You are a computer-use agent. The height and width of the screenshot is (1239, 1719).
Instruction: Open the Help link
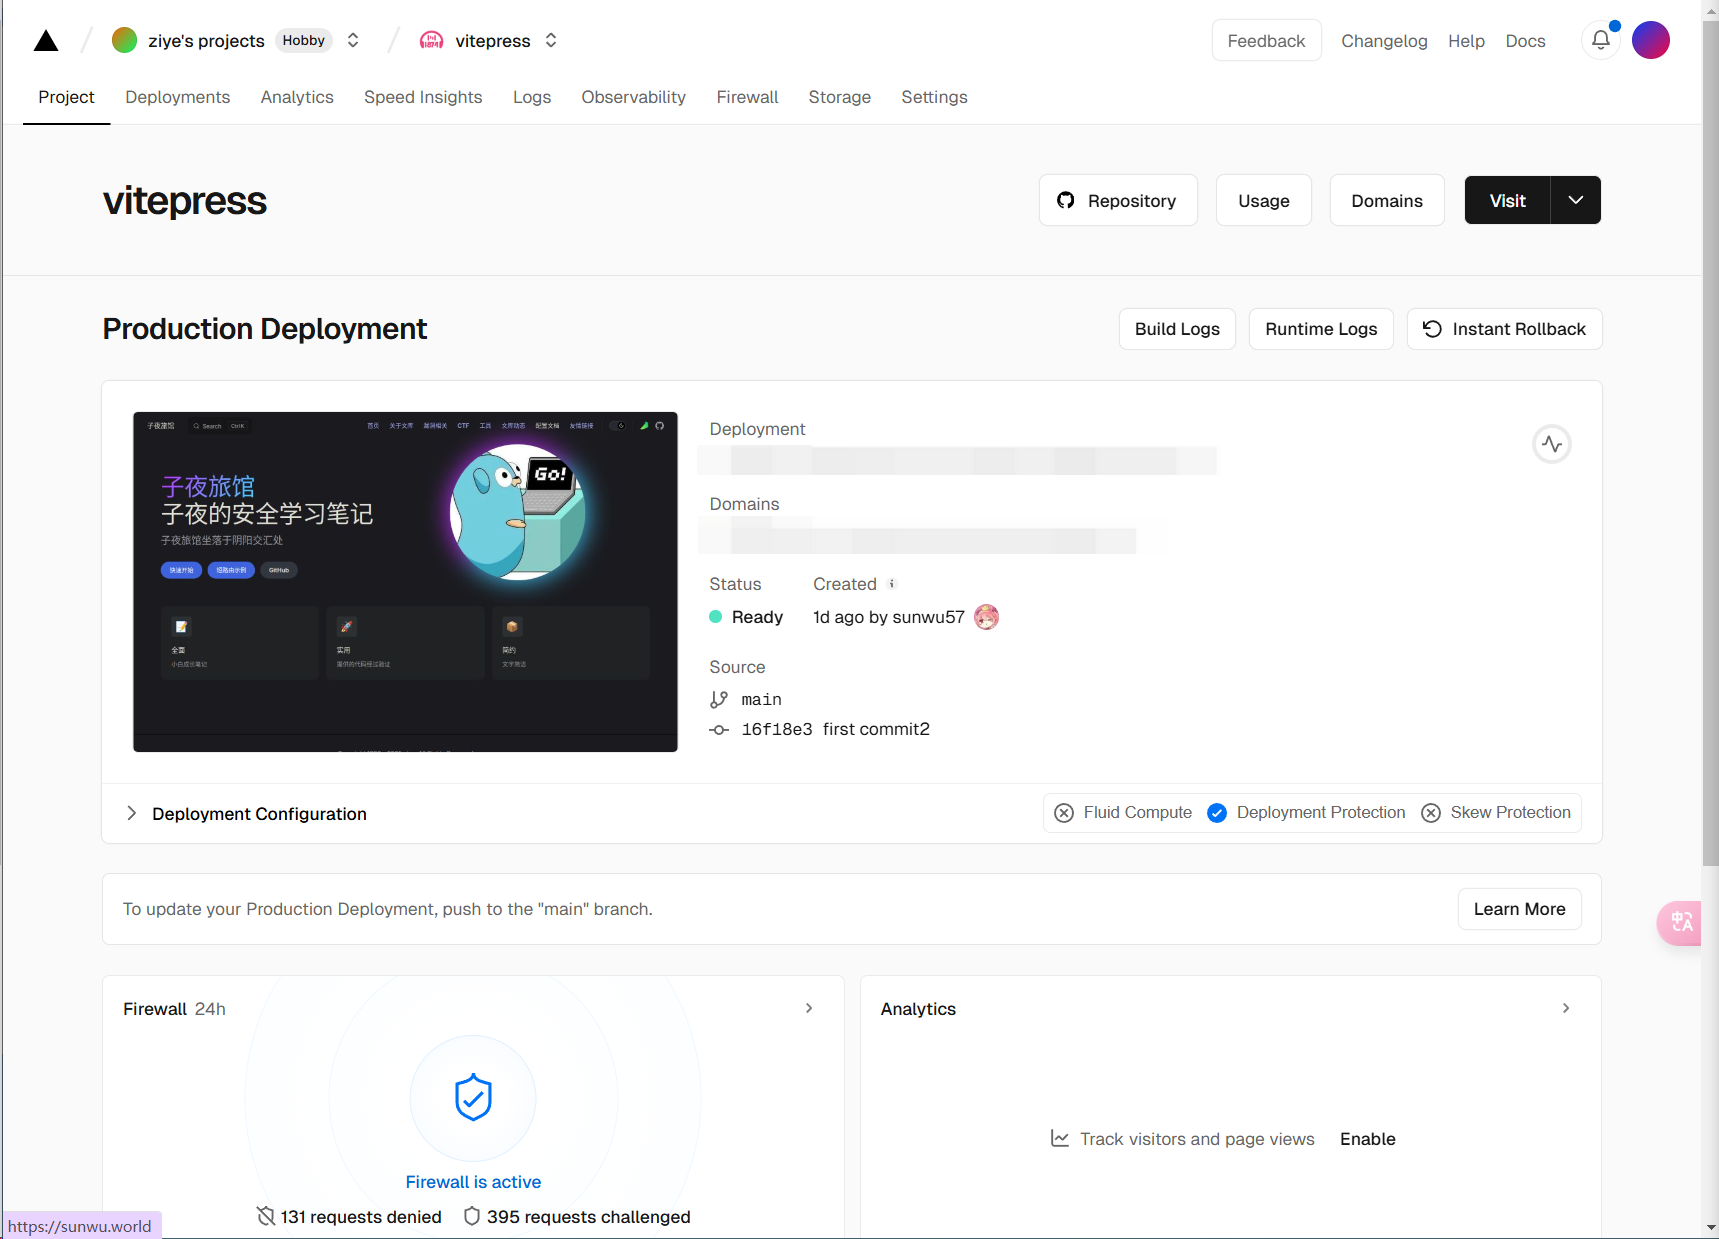tap(1466, 41)
